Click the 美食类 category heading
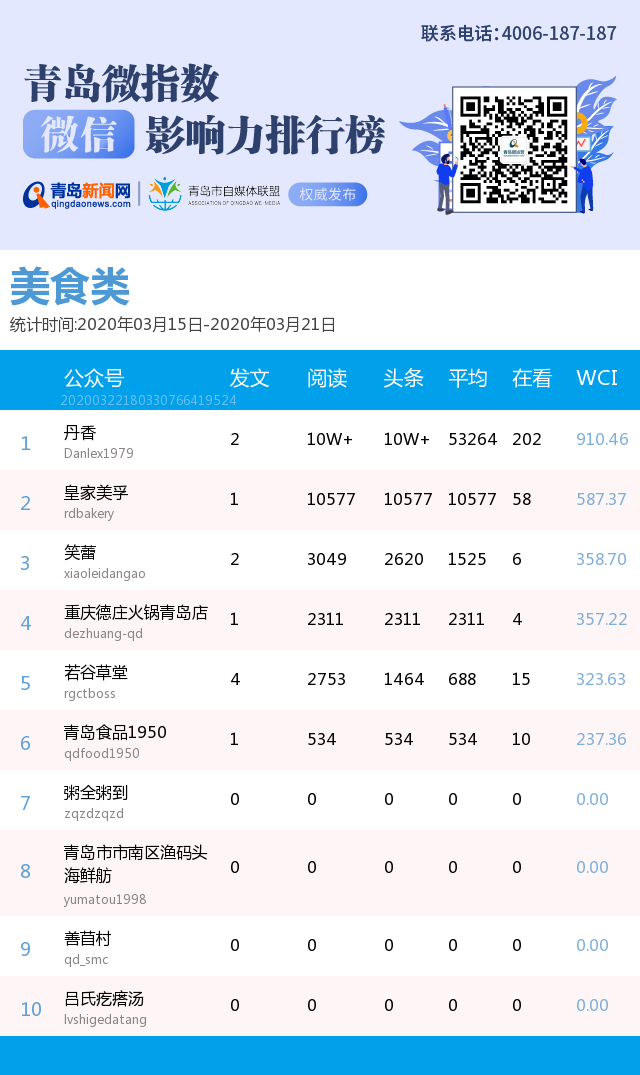 click(x=70, y=288)
